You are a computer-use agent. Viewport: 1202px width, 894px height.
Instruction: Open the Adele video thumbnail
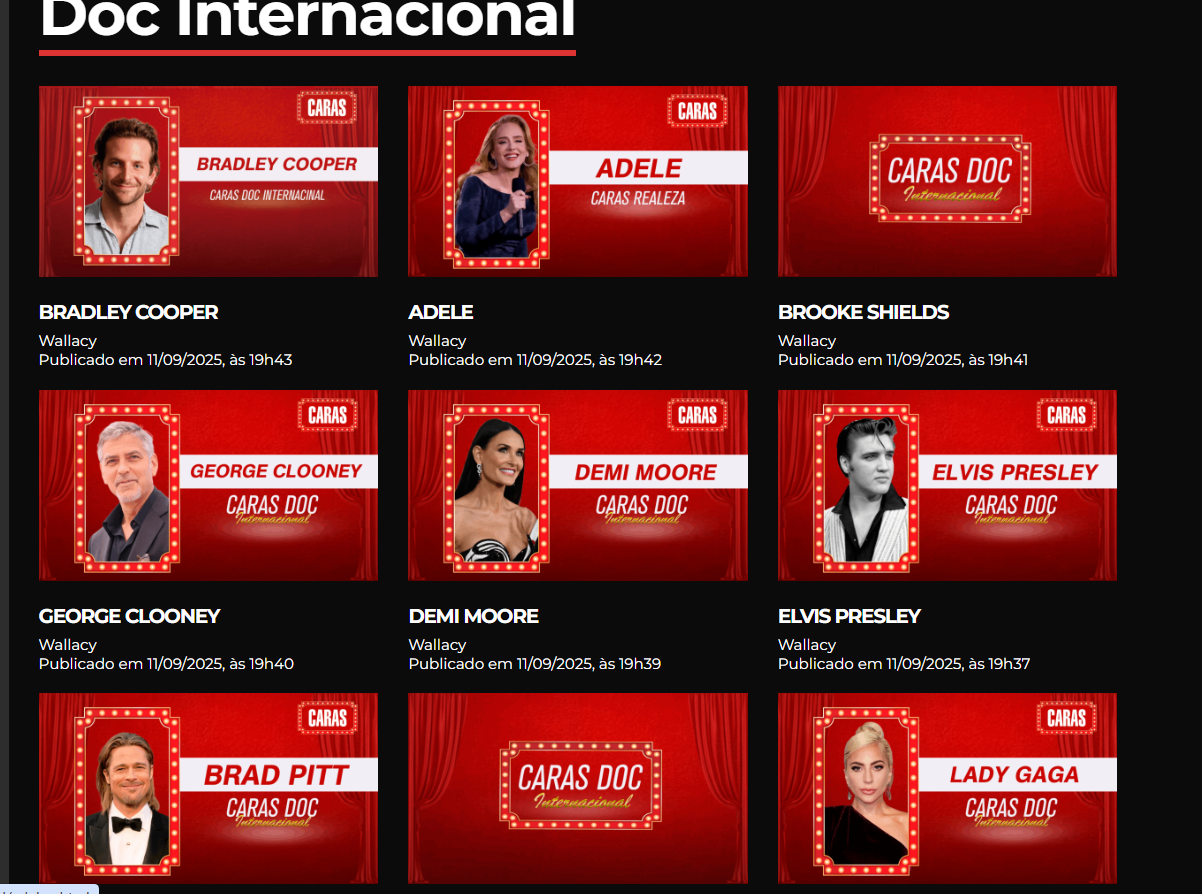[578, 181]
